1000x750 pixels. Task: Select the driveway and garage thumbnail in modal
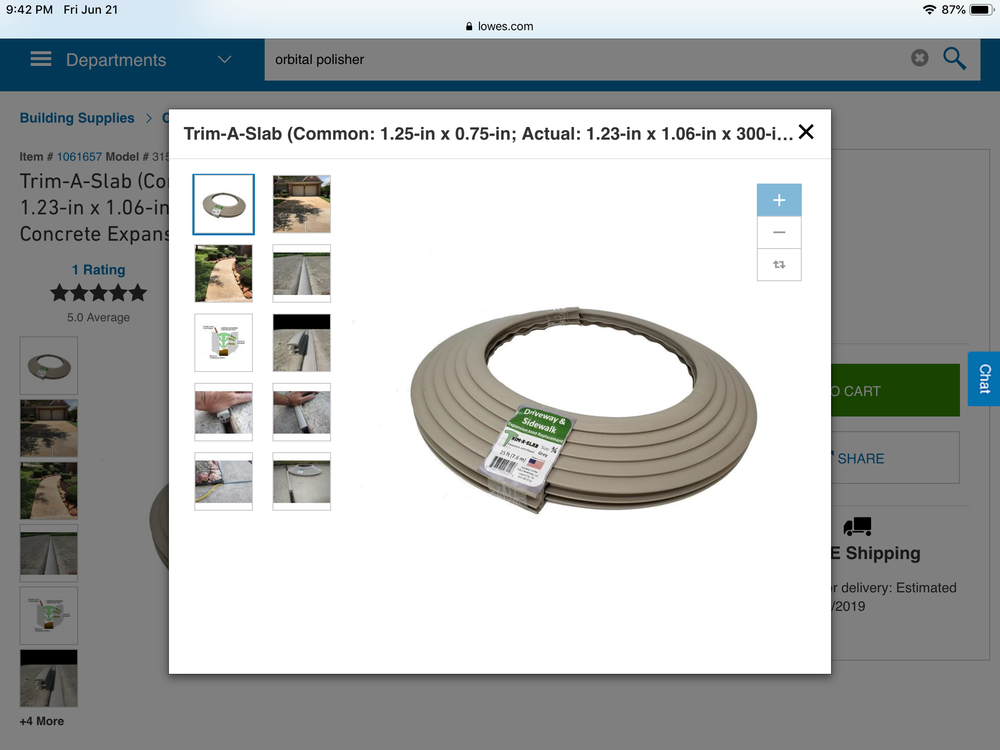[x=302, y=204]
